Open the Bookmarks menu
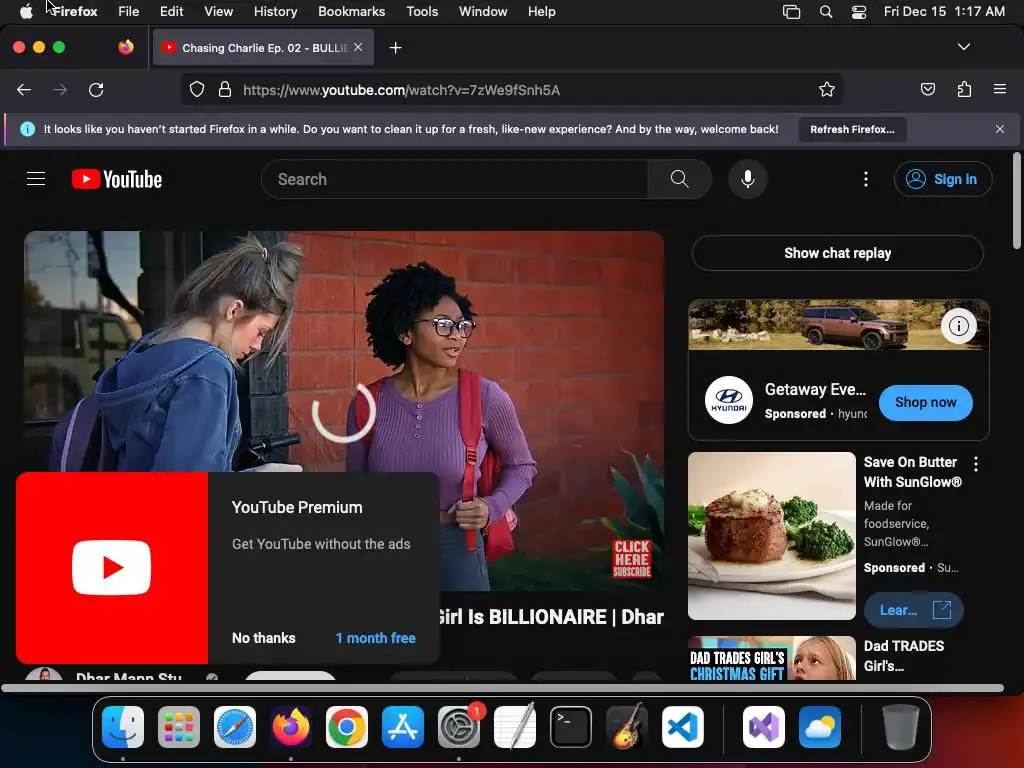The width and height of the screenshot is (1024, 768). point(351,11)
